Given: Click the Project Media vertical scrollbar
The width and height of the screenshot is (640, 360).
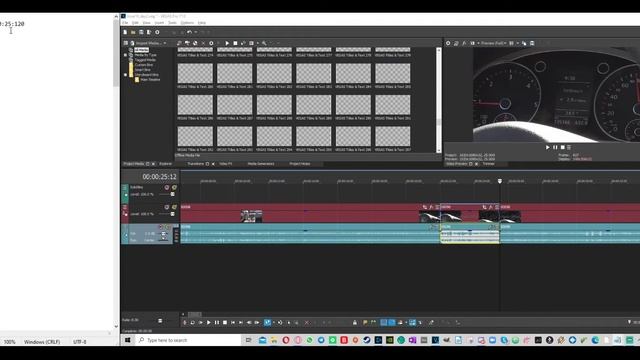Looking at the screenshot, I should click(439, 100).
